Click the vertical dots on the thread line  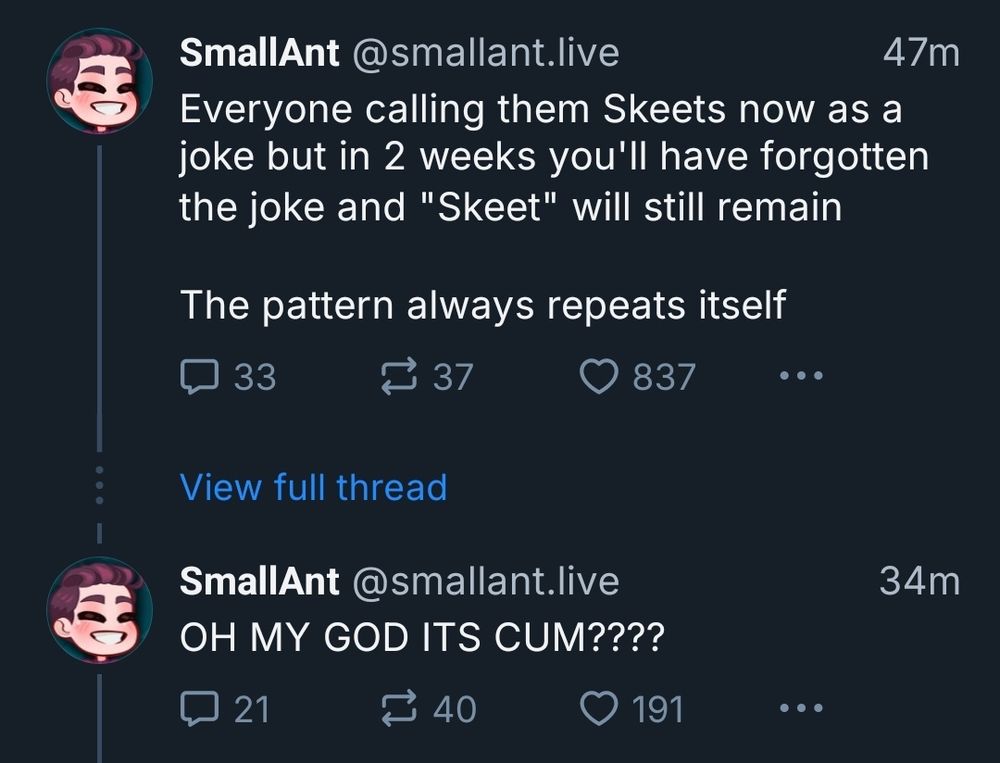pyautogui.click(x=99, y=486)
